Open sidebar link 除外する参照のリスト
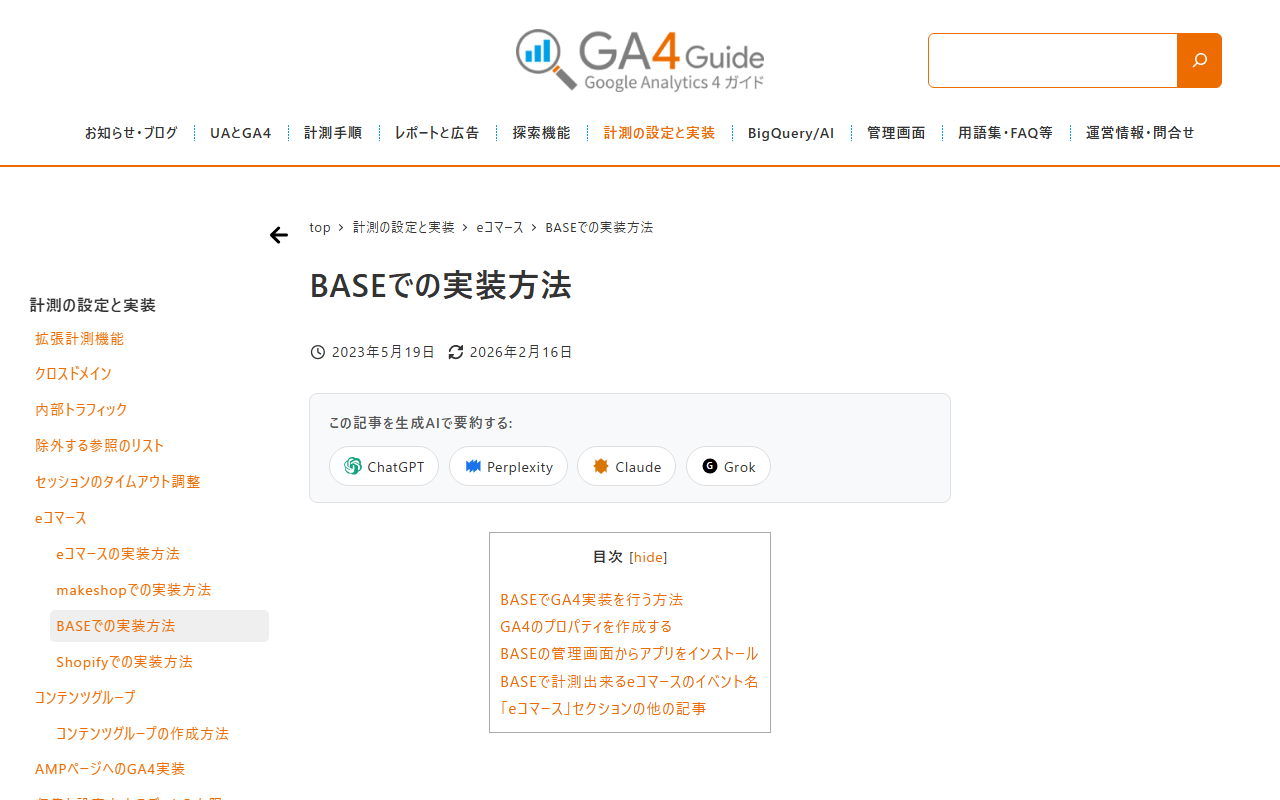 (x=99, y=446)
